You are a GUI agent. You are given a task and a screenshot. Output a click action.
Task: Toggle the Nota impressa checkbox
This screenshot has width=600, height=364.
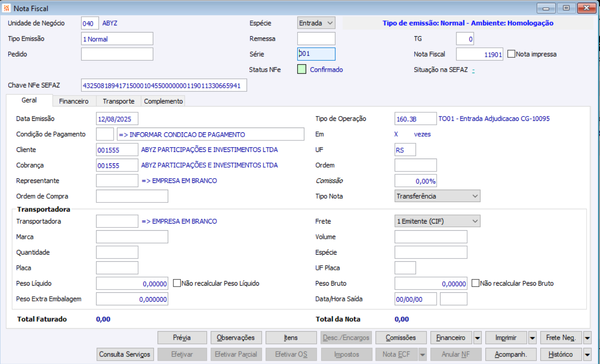[x=511, y=54]
